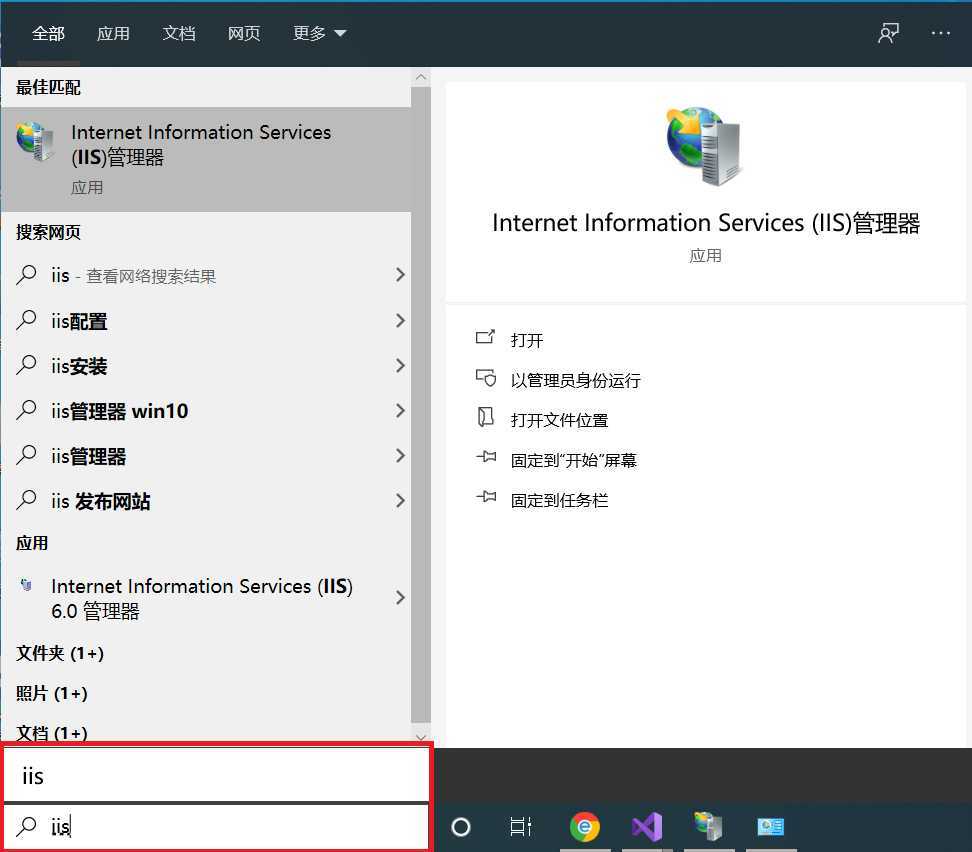Image resolution: width=972 pixels, height=852 pixels.
Task: Click the scroll up arrow of results list
Action: click(421, 78)
